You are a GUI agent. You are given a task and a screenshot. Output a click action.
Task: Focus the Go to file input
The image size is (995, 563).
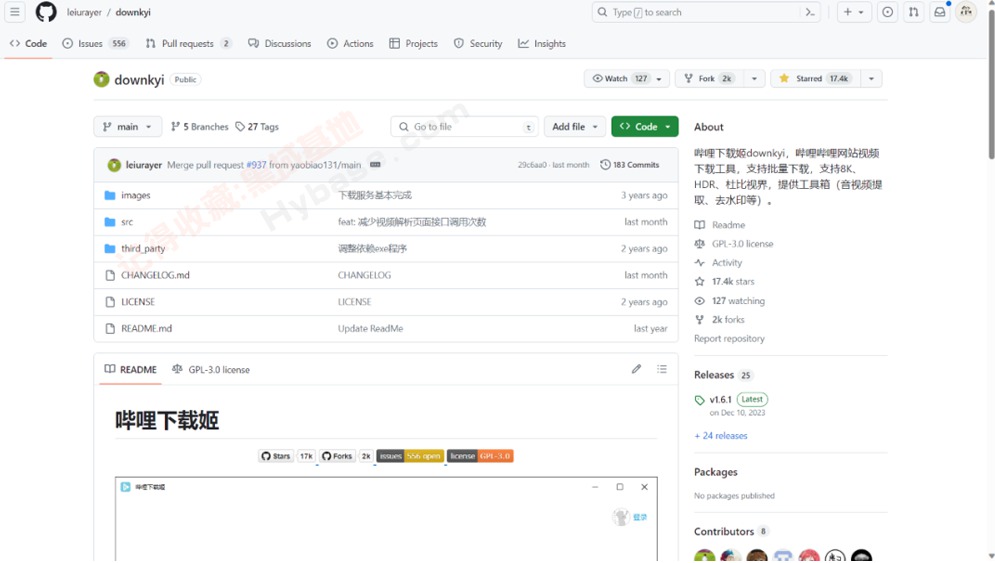click(x=465, y=127)
